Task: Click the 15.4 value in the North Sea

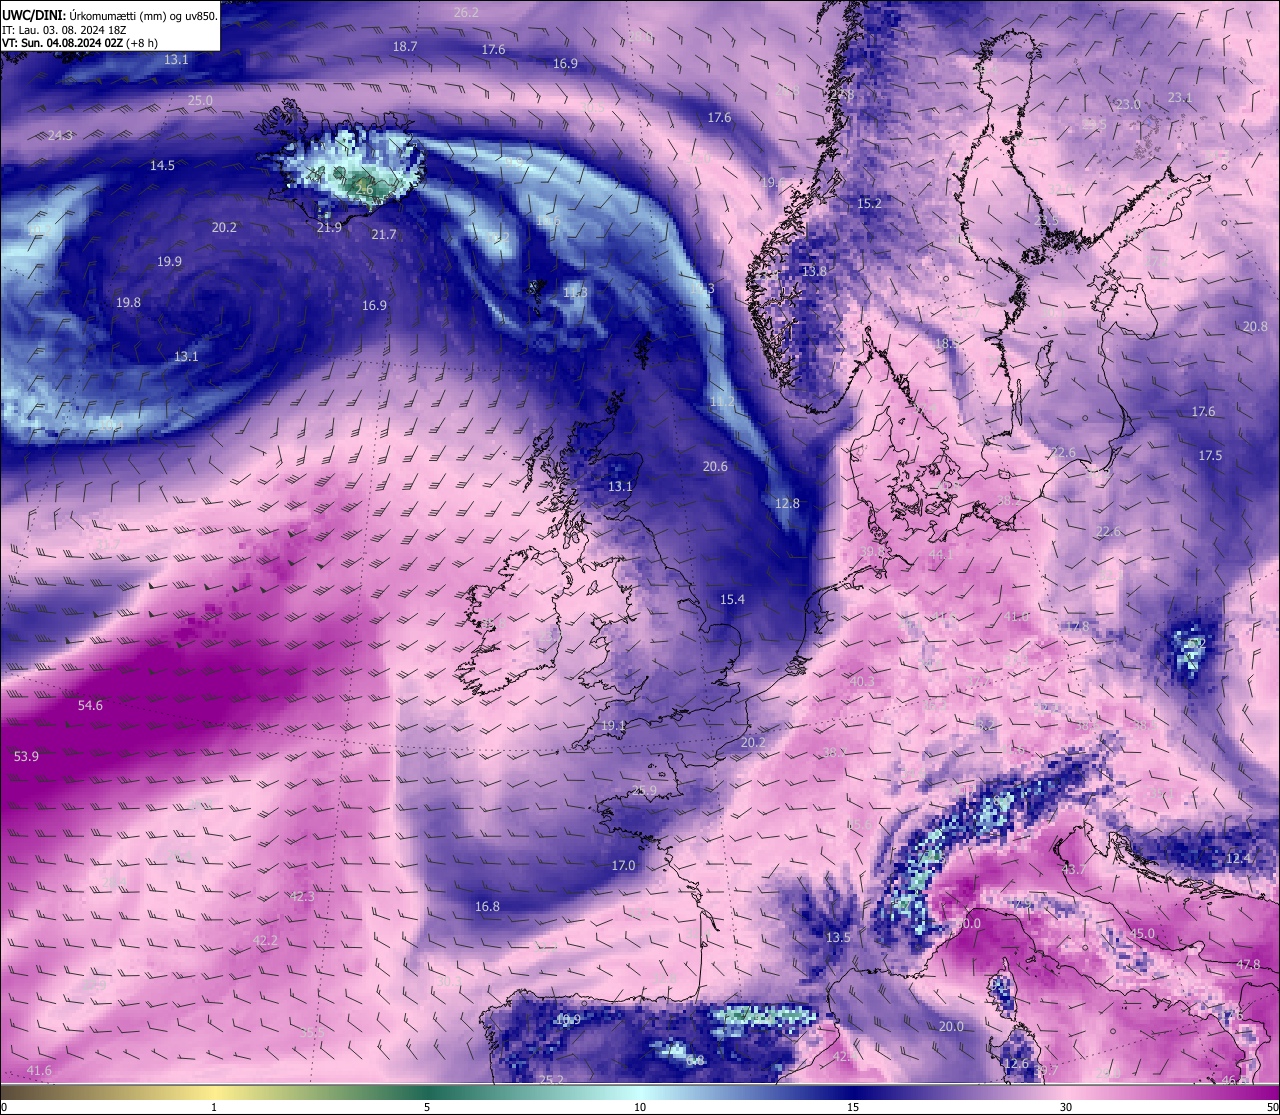Action: 732,599
